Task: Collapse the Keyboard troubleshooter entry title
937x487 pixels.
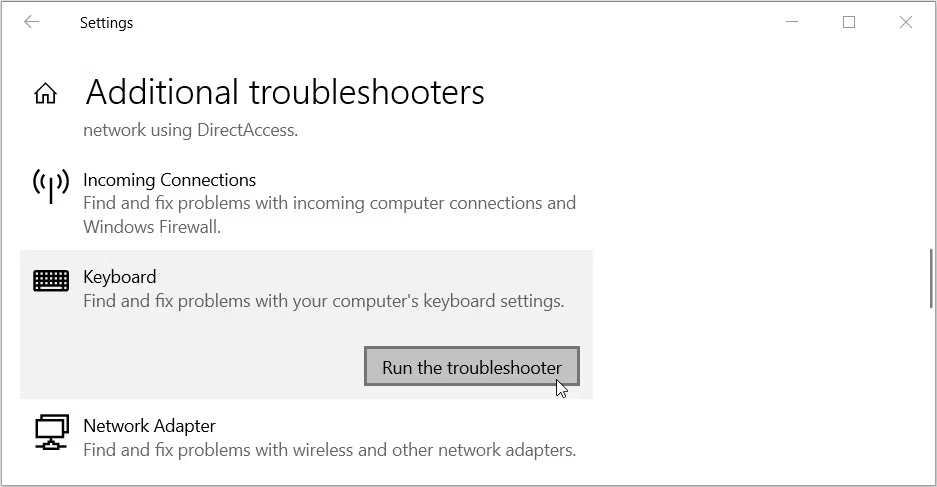Action: 120,277
